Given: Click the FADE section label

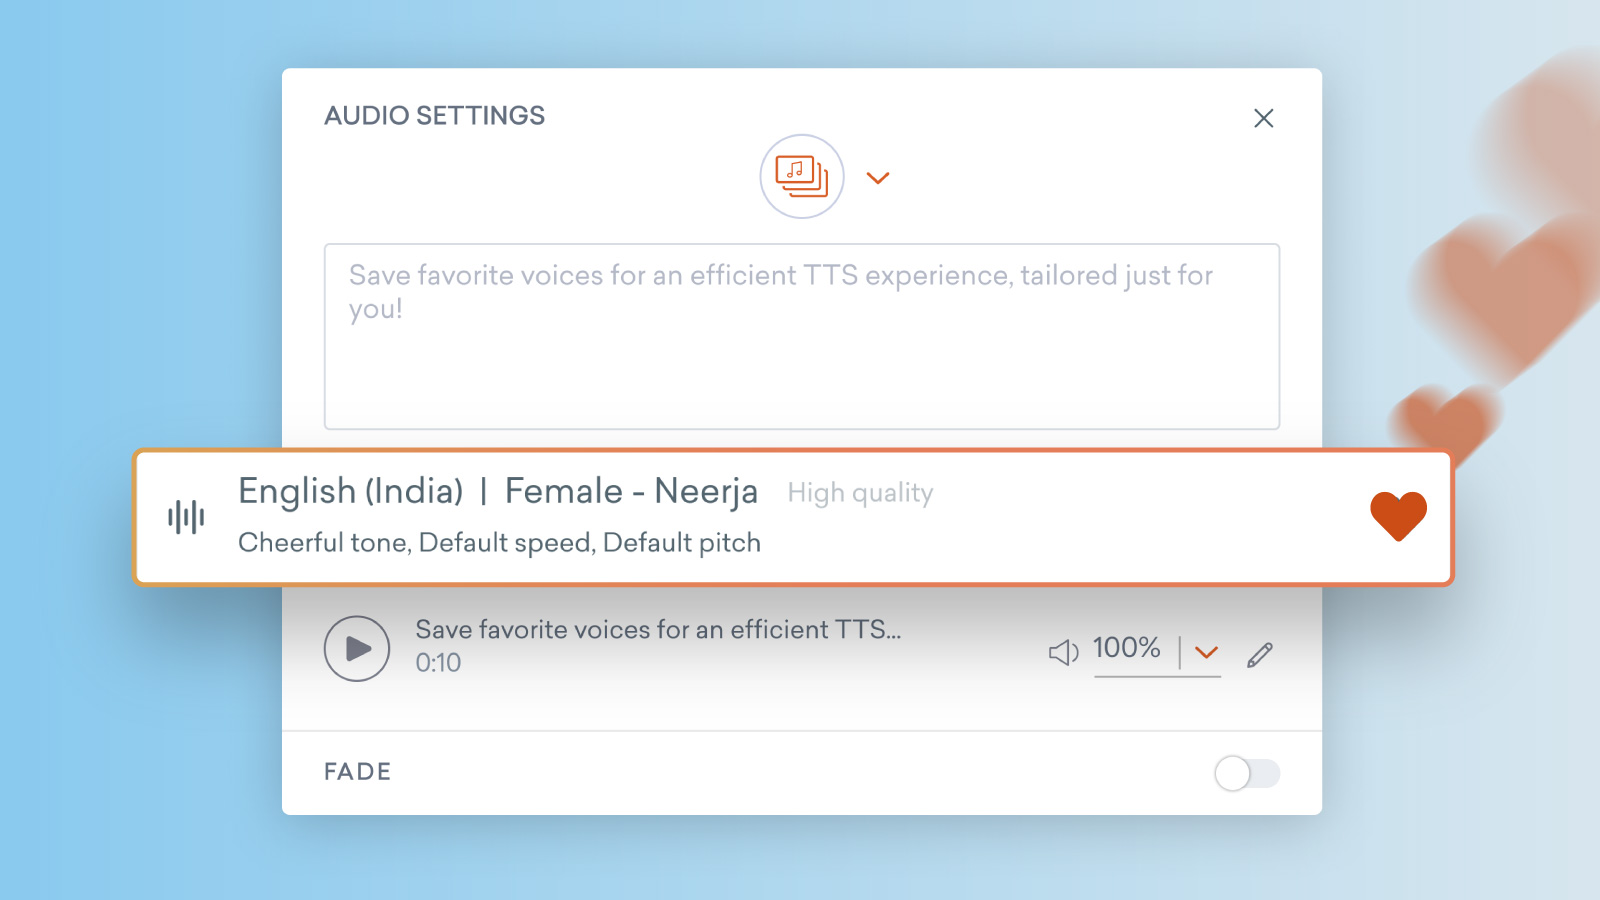Looking at the screenshot, I should 357,771.
